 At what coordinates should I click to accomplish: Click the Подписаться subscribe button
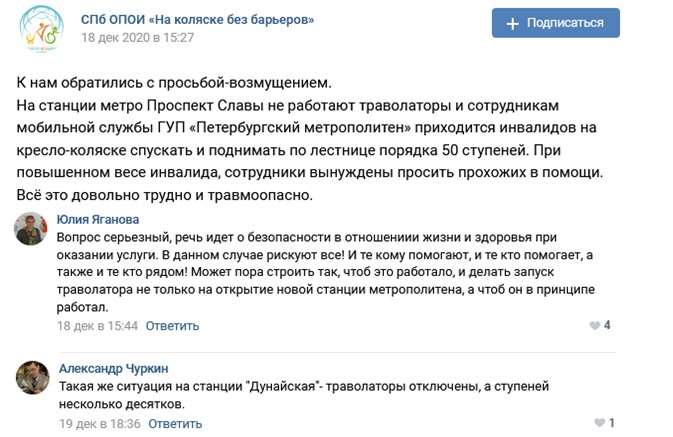pos(555,23)
